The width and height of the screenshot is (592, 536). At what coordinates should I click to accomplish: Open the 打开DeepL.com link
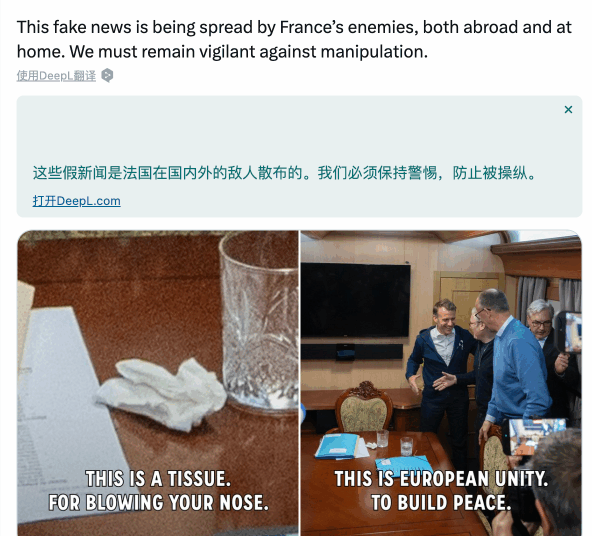(x=77, y=201)
